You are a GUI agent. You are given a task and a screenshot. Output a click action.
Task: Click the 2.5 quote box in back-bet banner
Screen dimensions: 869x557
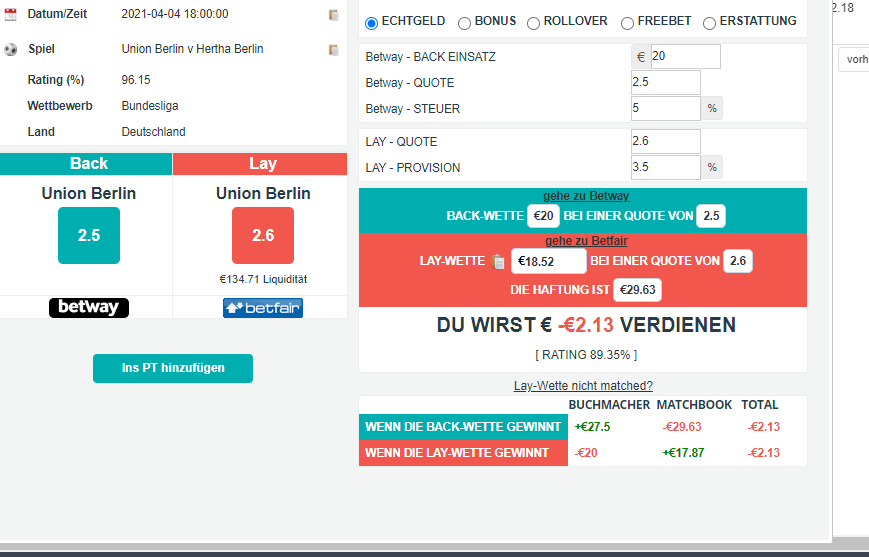coord(711,216)
